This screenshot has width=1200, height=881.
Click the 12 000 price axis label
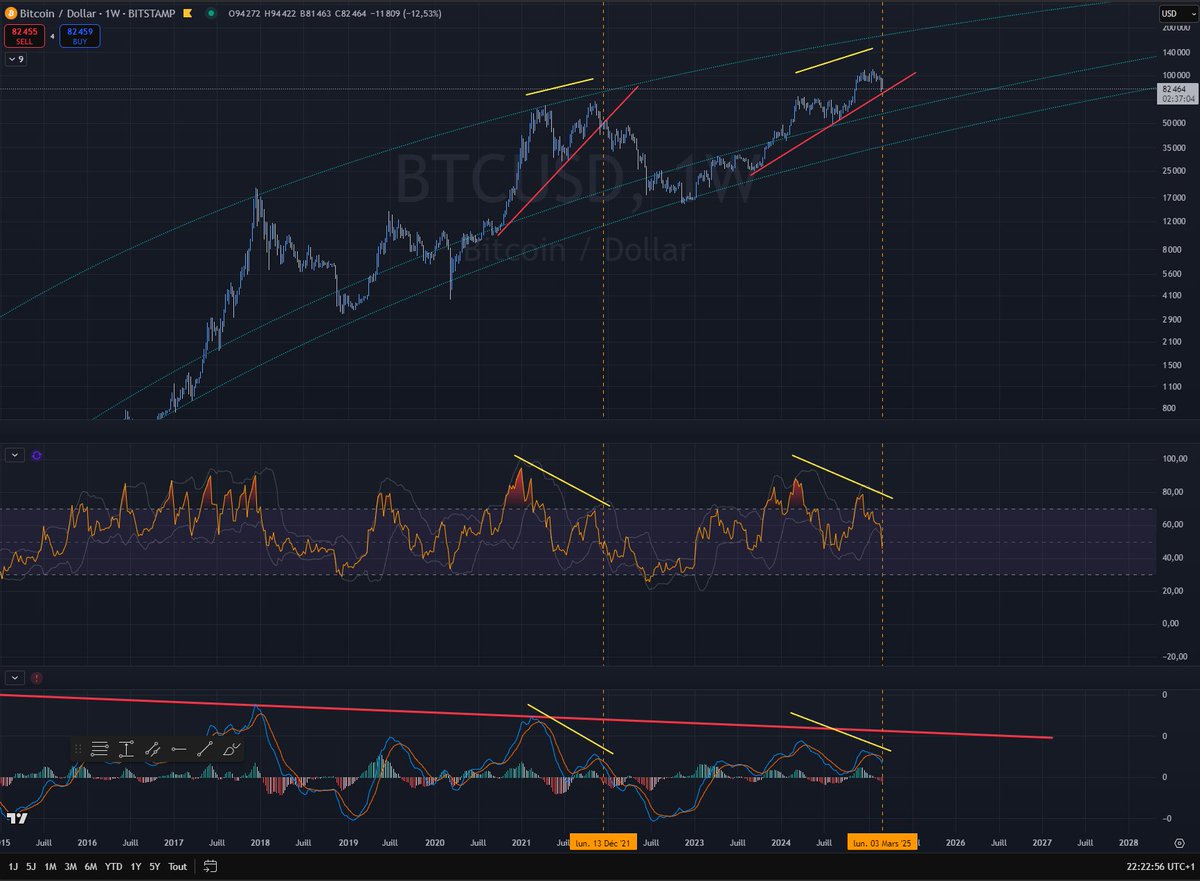click(x=1172, y=221)
